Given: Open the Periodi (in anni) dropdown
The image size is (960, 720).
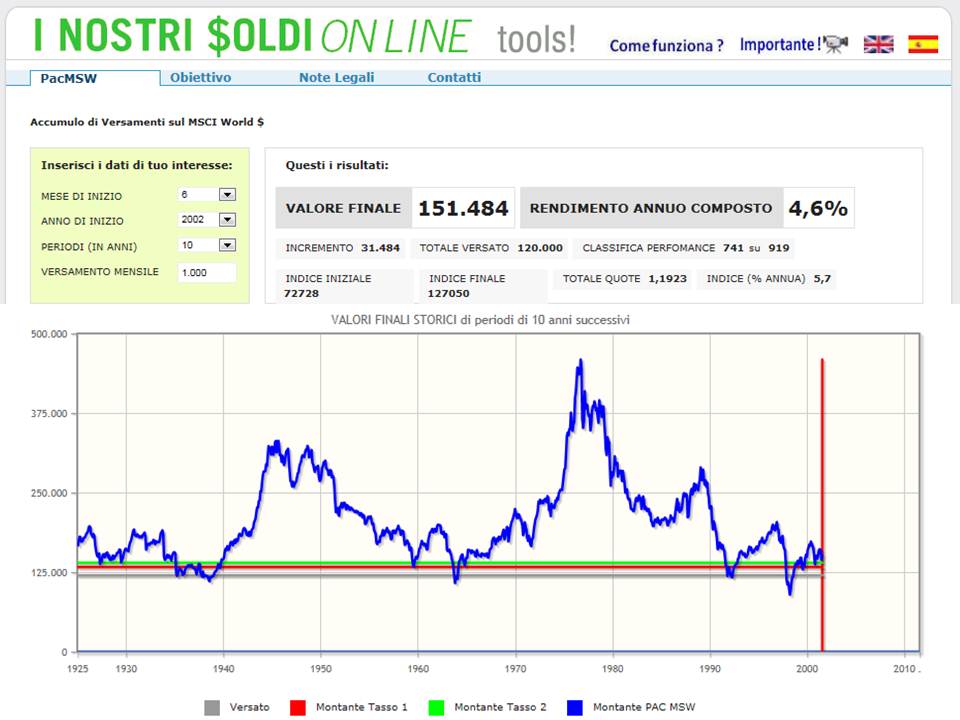Looking at the screenshot, I should 227,245.
